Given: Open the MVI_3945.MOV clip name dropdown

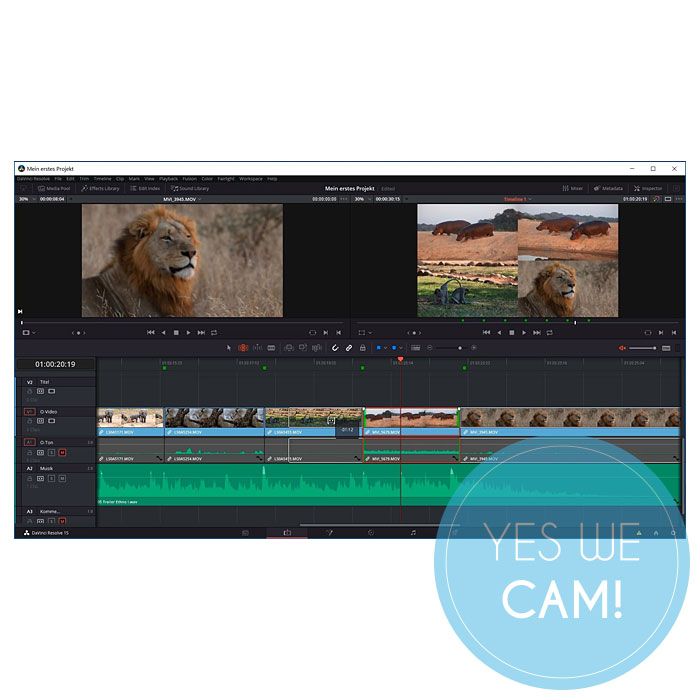Looking at the screenshot, I should pos(183,199).
